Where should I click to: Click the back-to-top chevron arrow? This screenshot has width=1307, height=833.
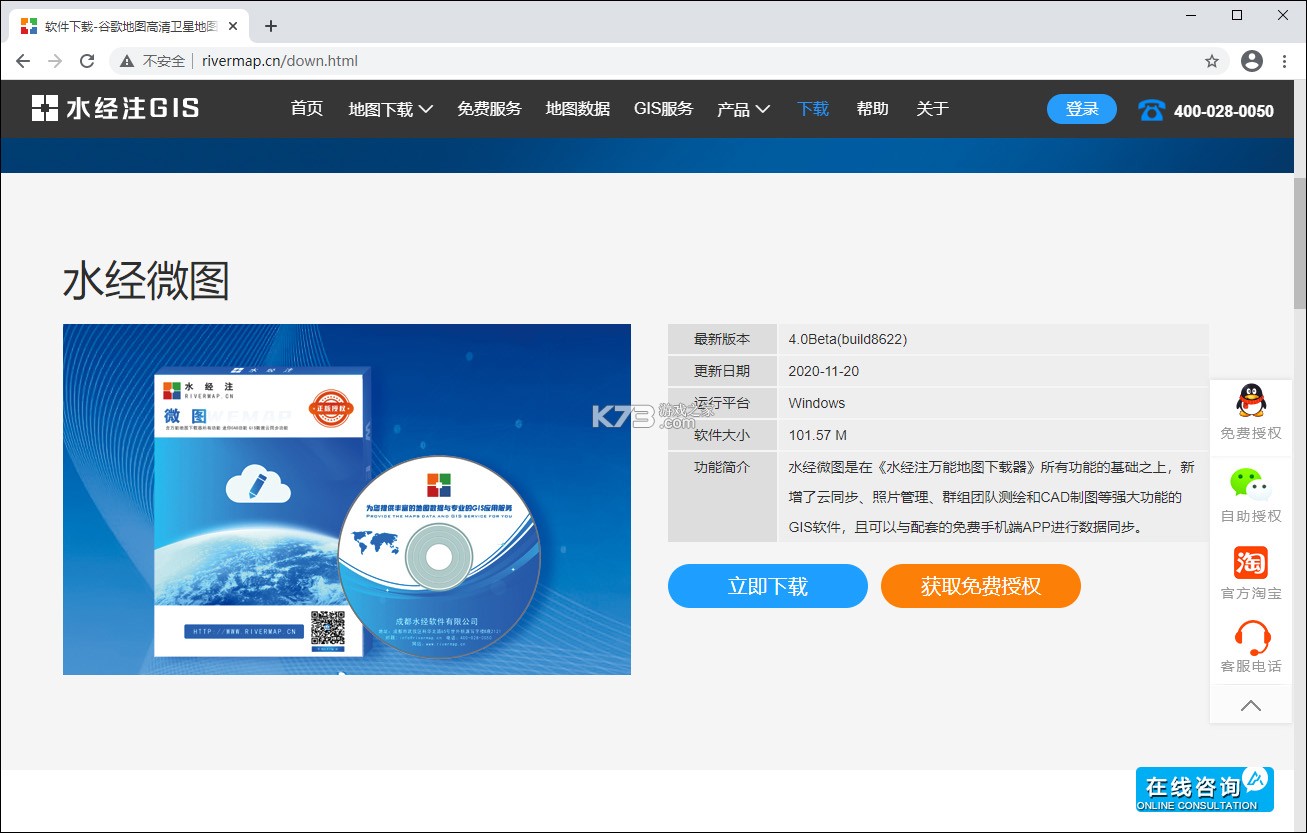pos(1251,705)
